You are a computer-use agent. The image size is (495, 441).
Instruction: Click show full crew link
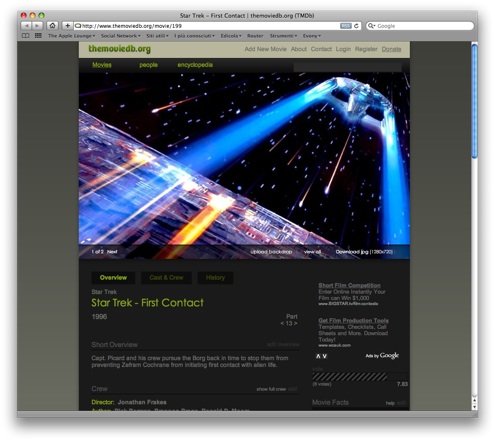point(271,389)
